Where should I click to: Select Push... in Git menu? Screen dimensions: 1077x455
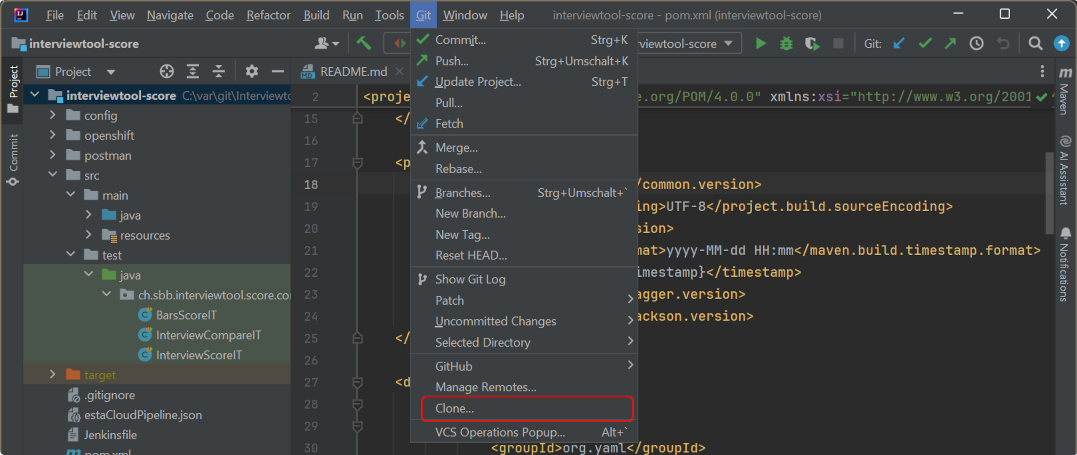[x=524, y=60]
